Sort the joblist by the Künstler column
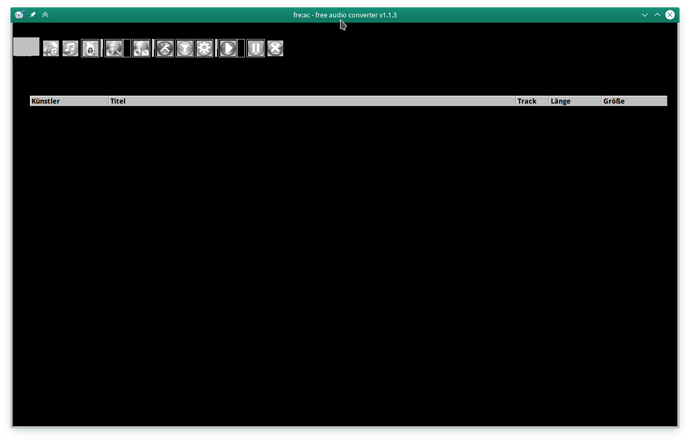 coord(69,101)
